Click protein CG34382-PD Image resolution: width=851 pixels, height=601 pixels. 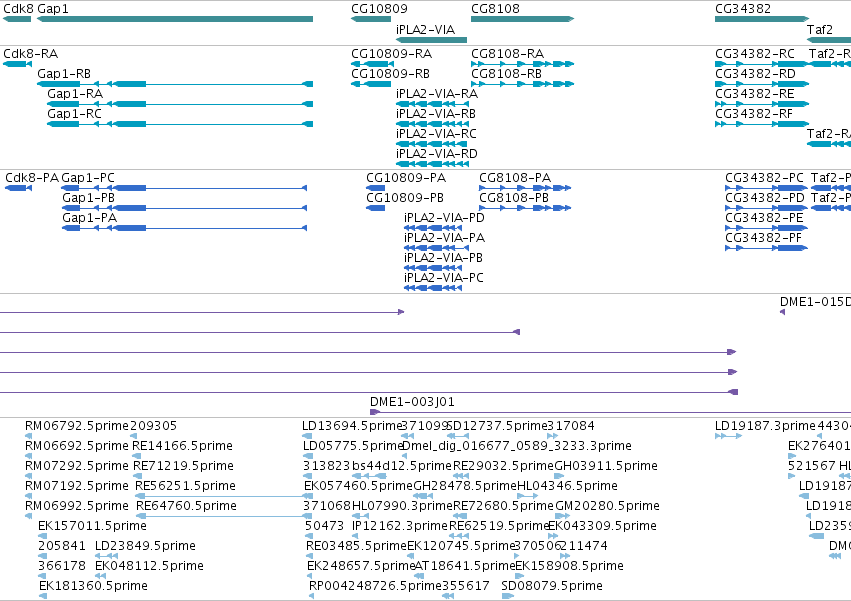765,198
